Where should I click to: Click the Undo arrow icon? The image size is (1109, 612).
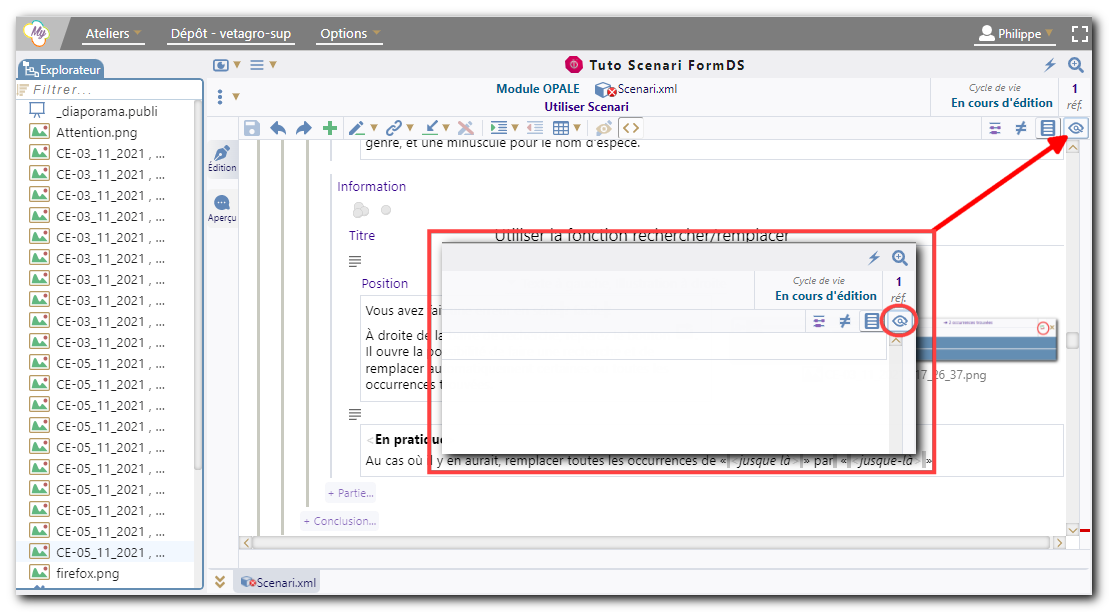pyautogui.click(x=278, y=128)
